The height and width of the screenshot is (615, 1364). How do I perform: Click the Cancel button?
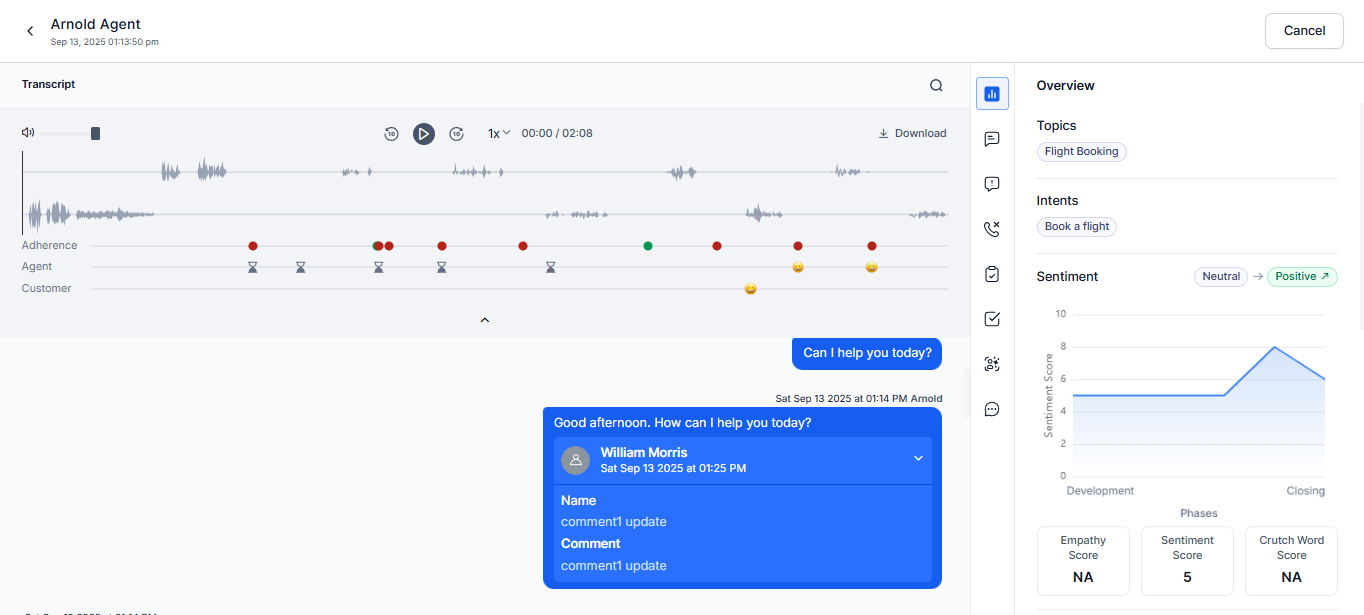pyautogui.click(x=1304, y=30)
